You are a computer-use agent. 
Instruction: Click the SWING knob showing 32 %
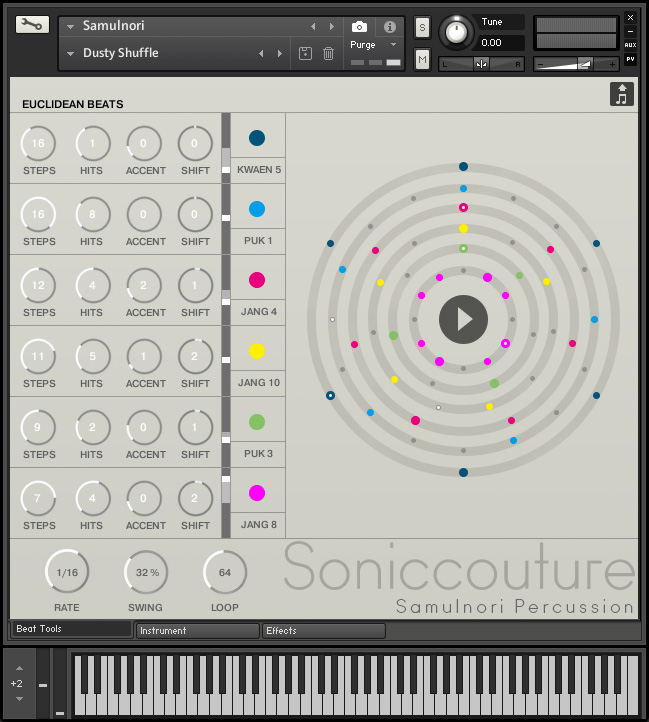[x=146, y=572]
